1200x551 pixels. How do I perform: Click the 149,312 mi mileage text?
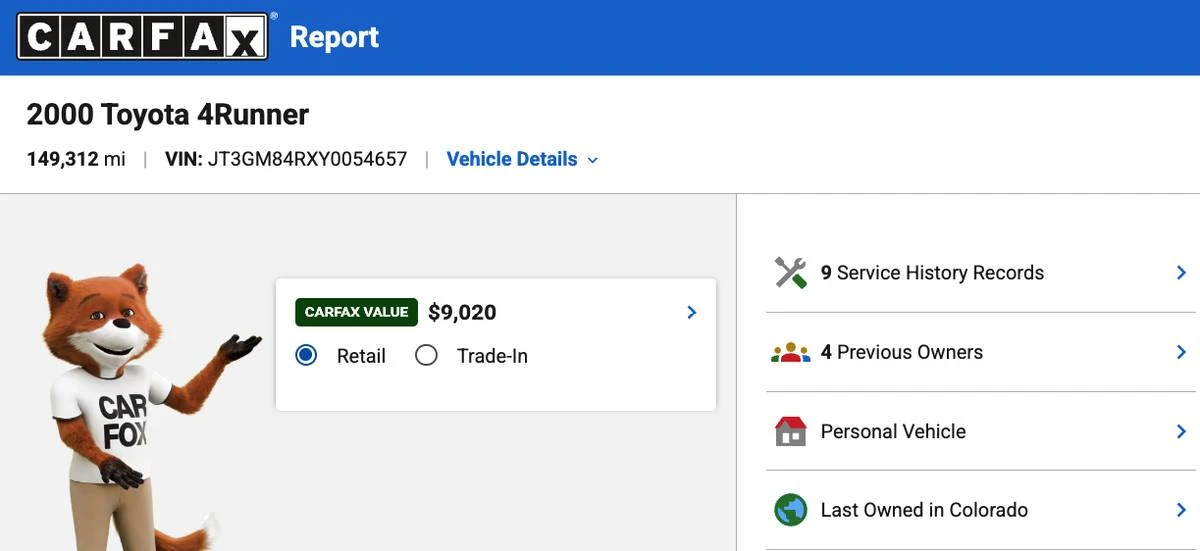(76, 159)
